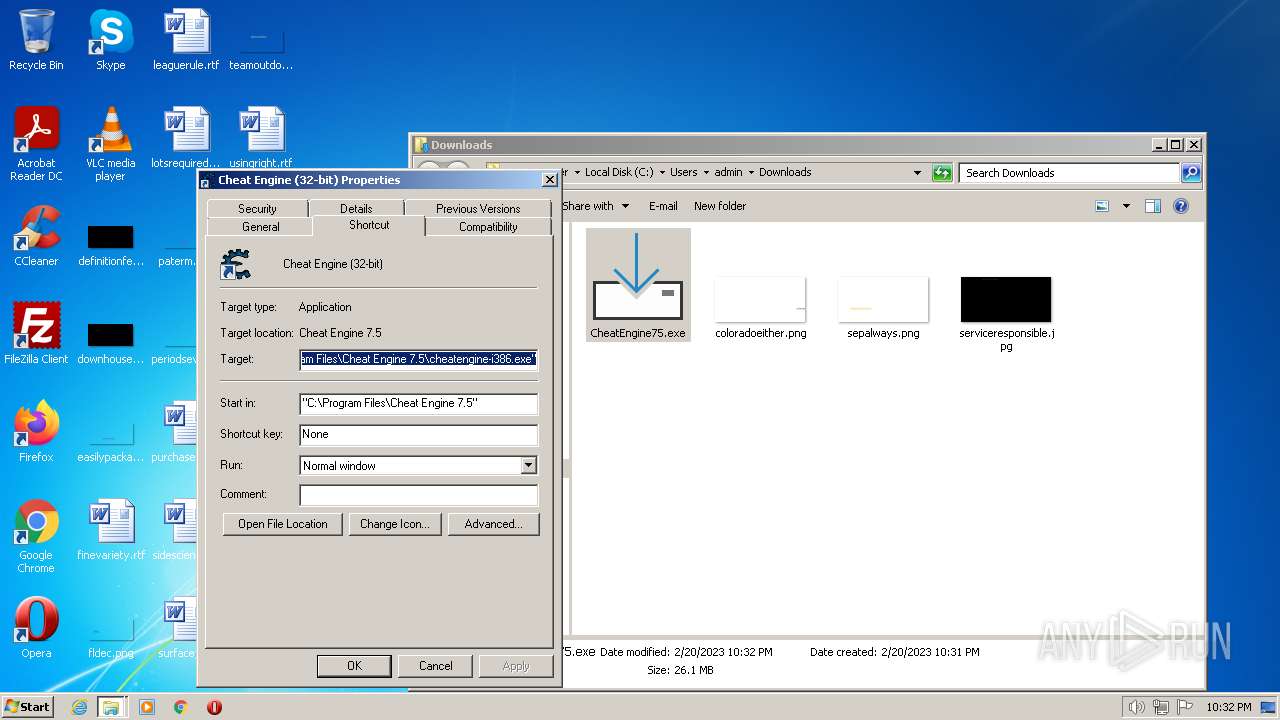
Task: Click New folder toolbar button
Action: click(x=720, y=206)
